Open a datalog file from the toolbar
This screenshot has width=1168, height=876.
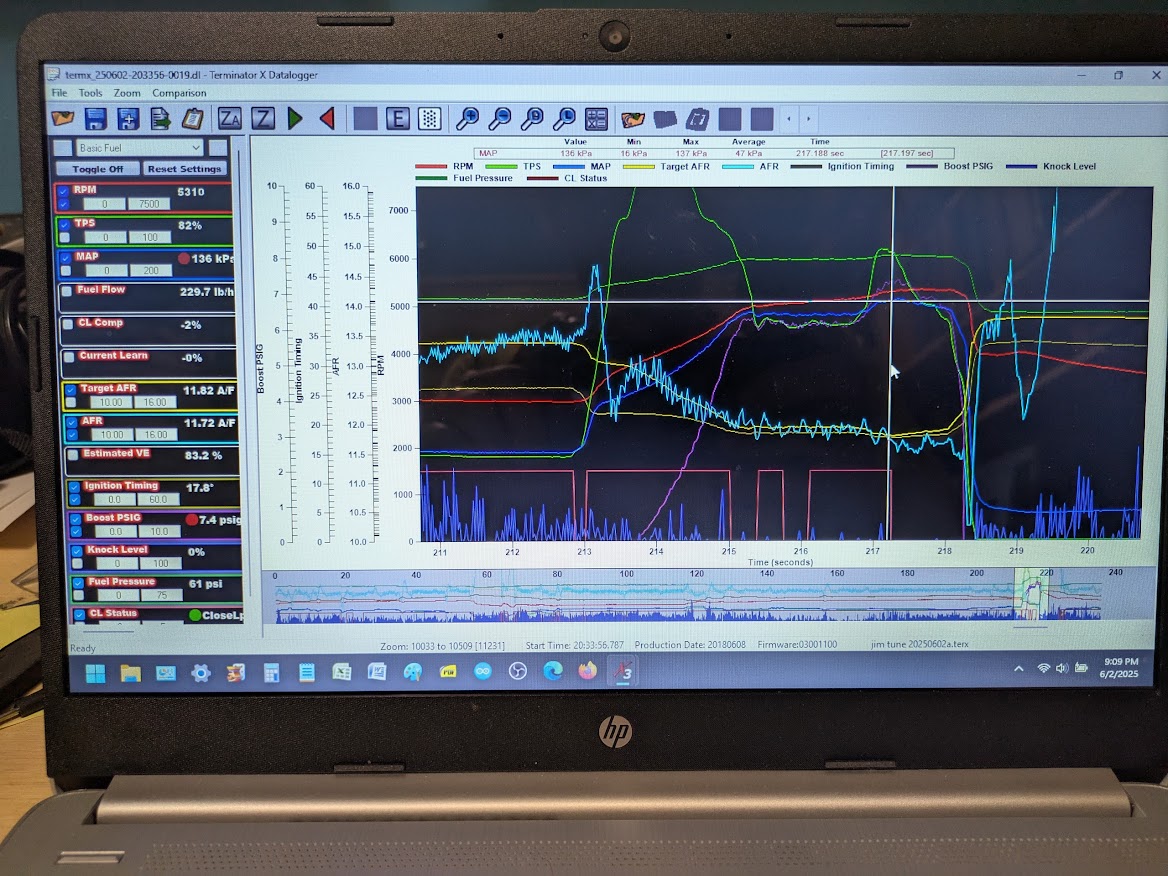63,118
